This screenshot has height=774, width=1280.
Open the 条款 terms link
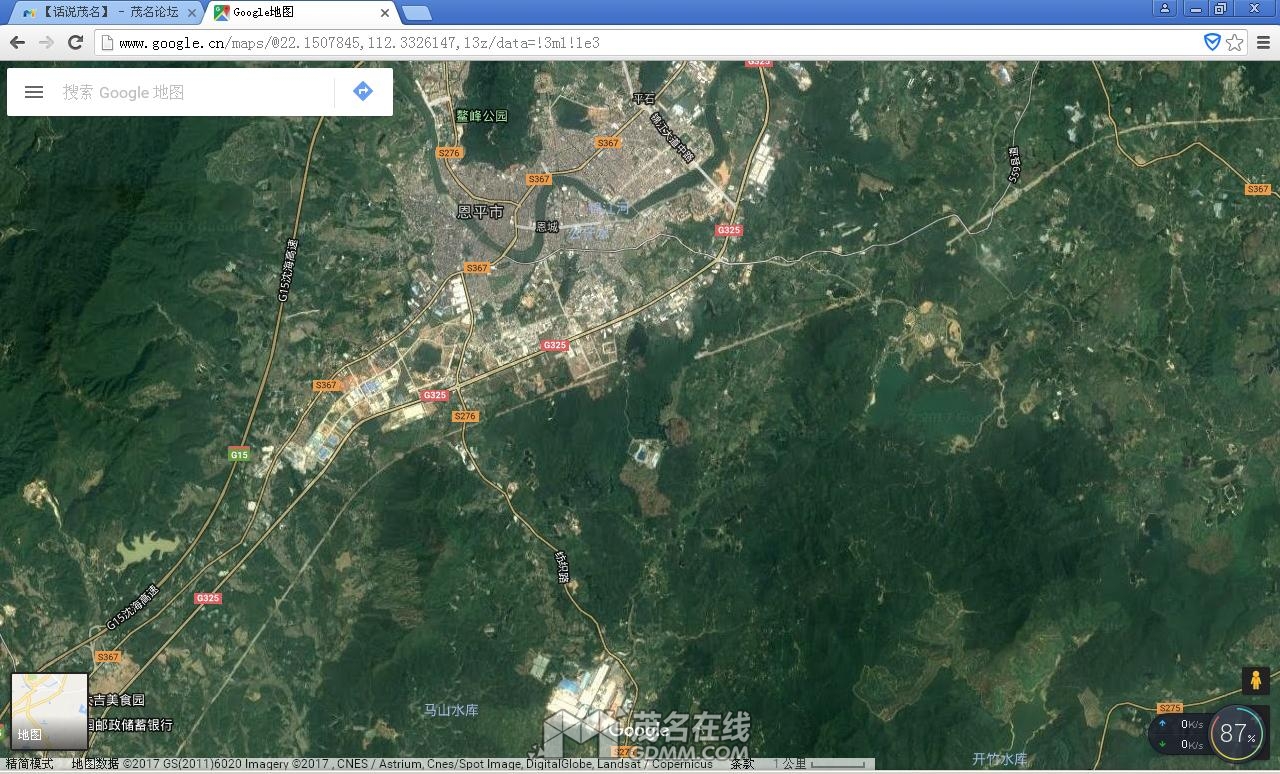(x=742, y=764)
